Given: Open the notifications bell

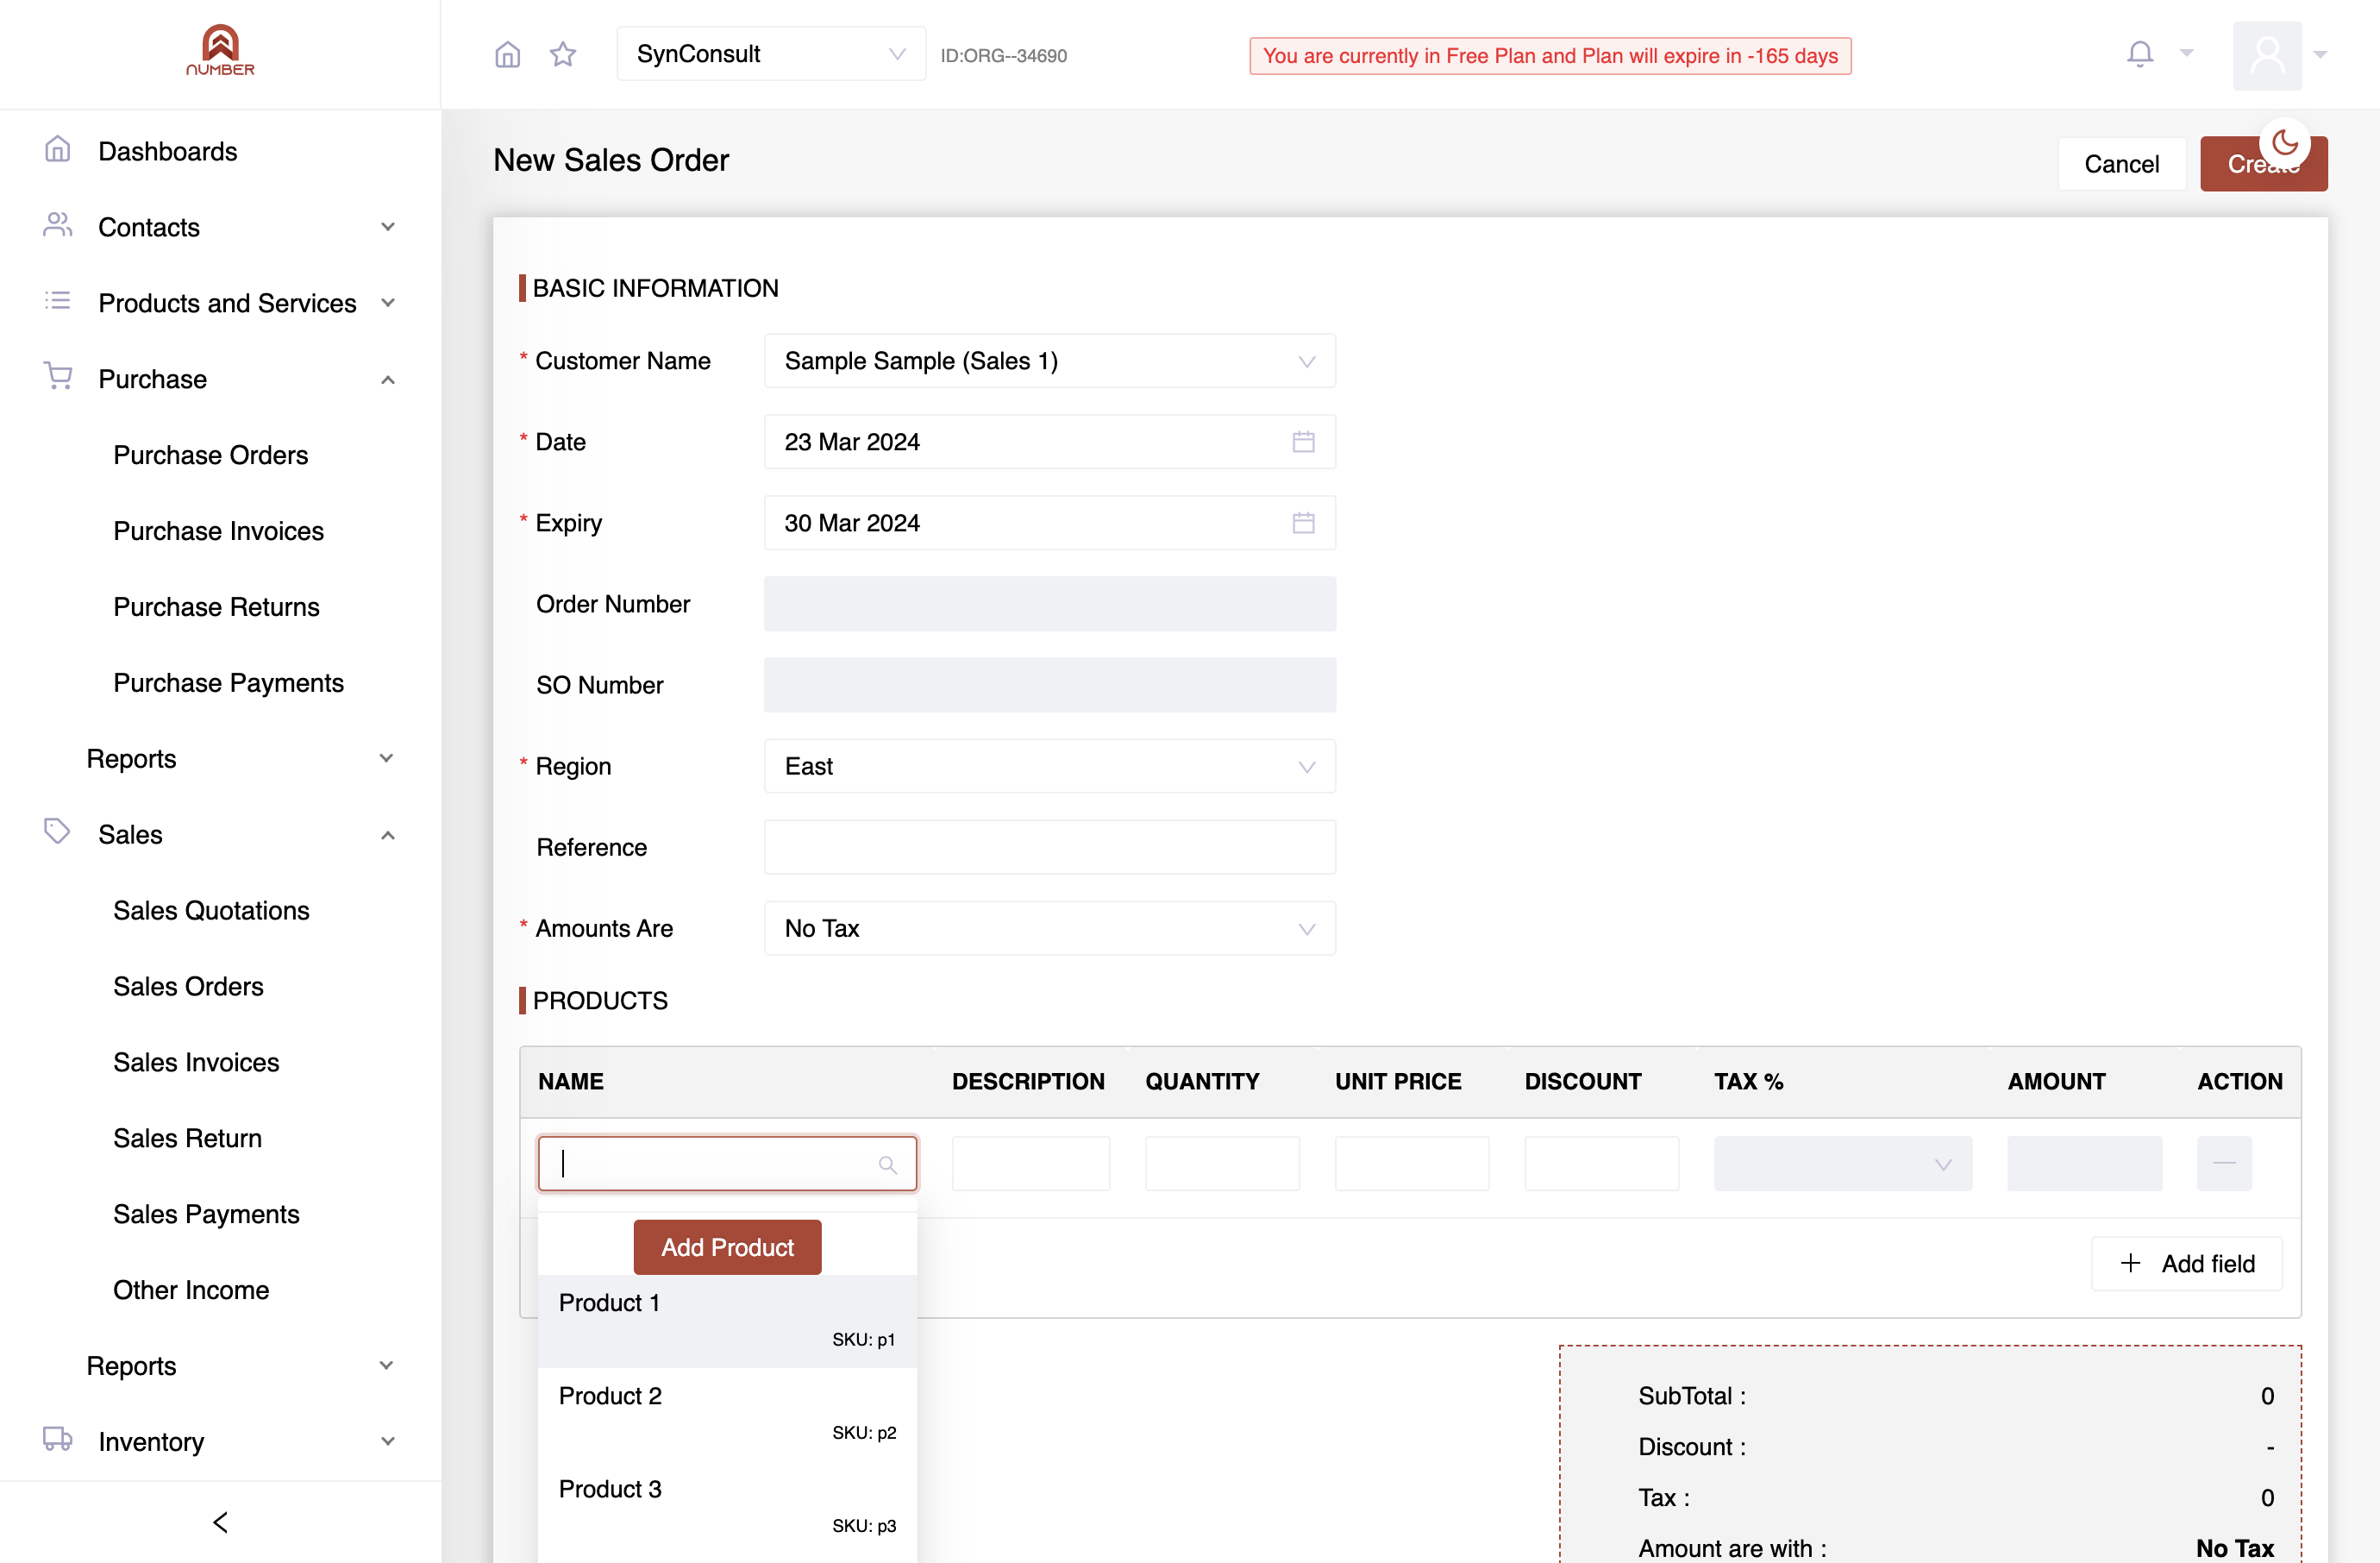Looking at the screenshot, I should click(2140, 54).
